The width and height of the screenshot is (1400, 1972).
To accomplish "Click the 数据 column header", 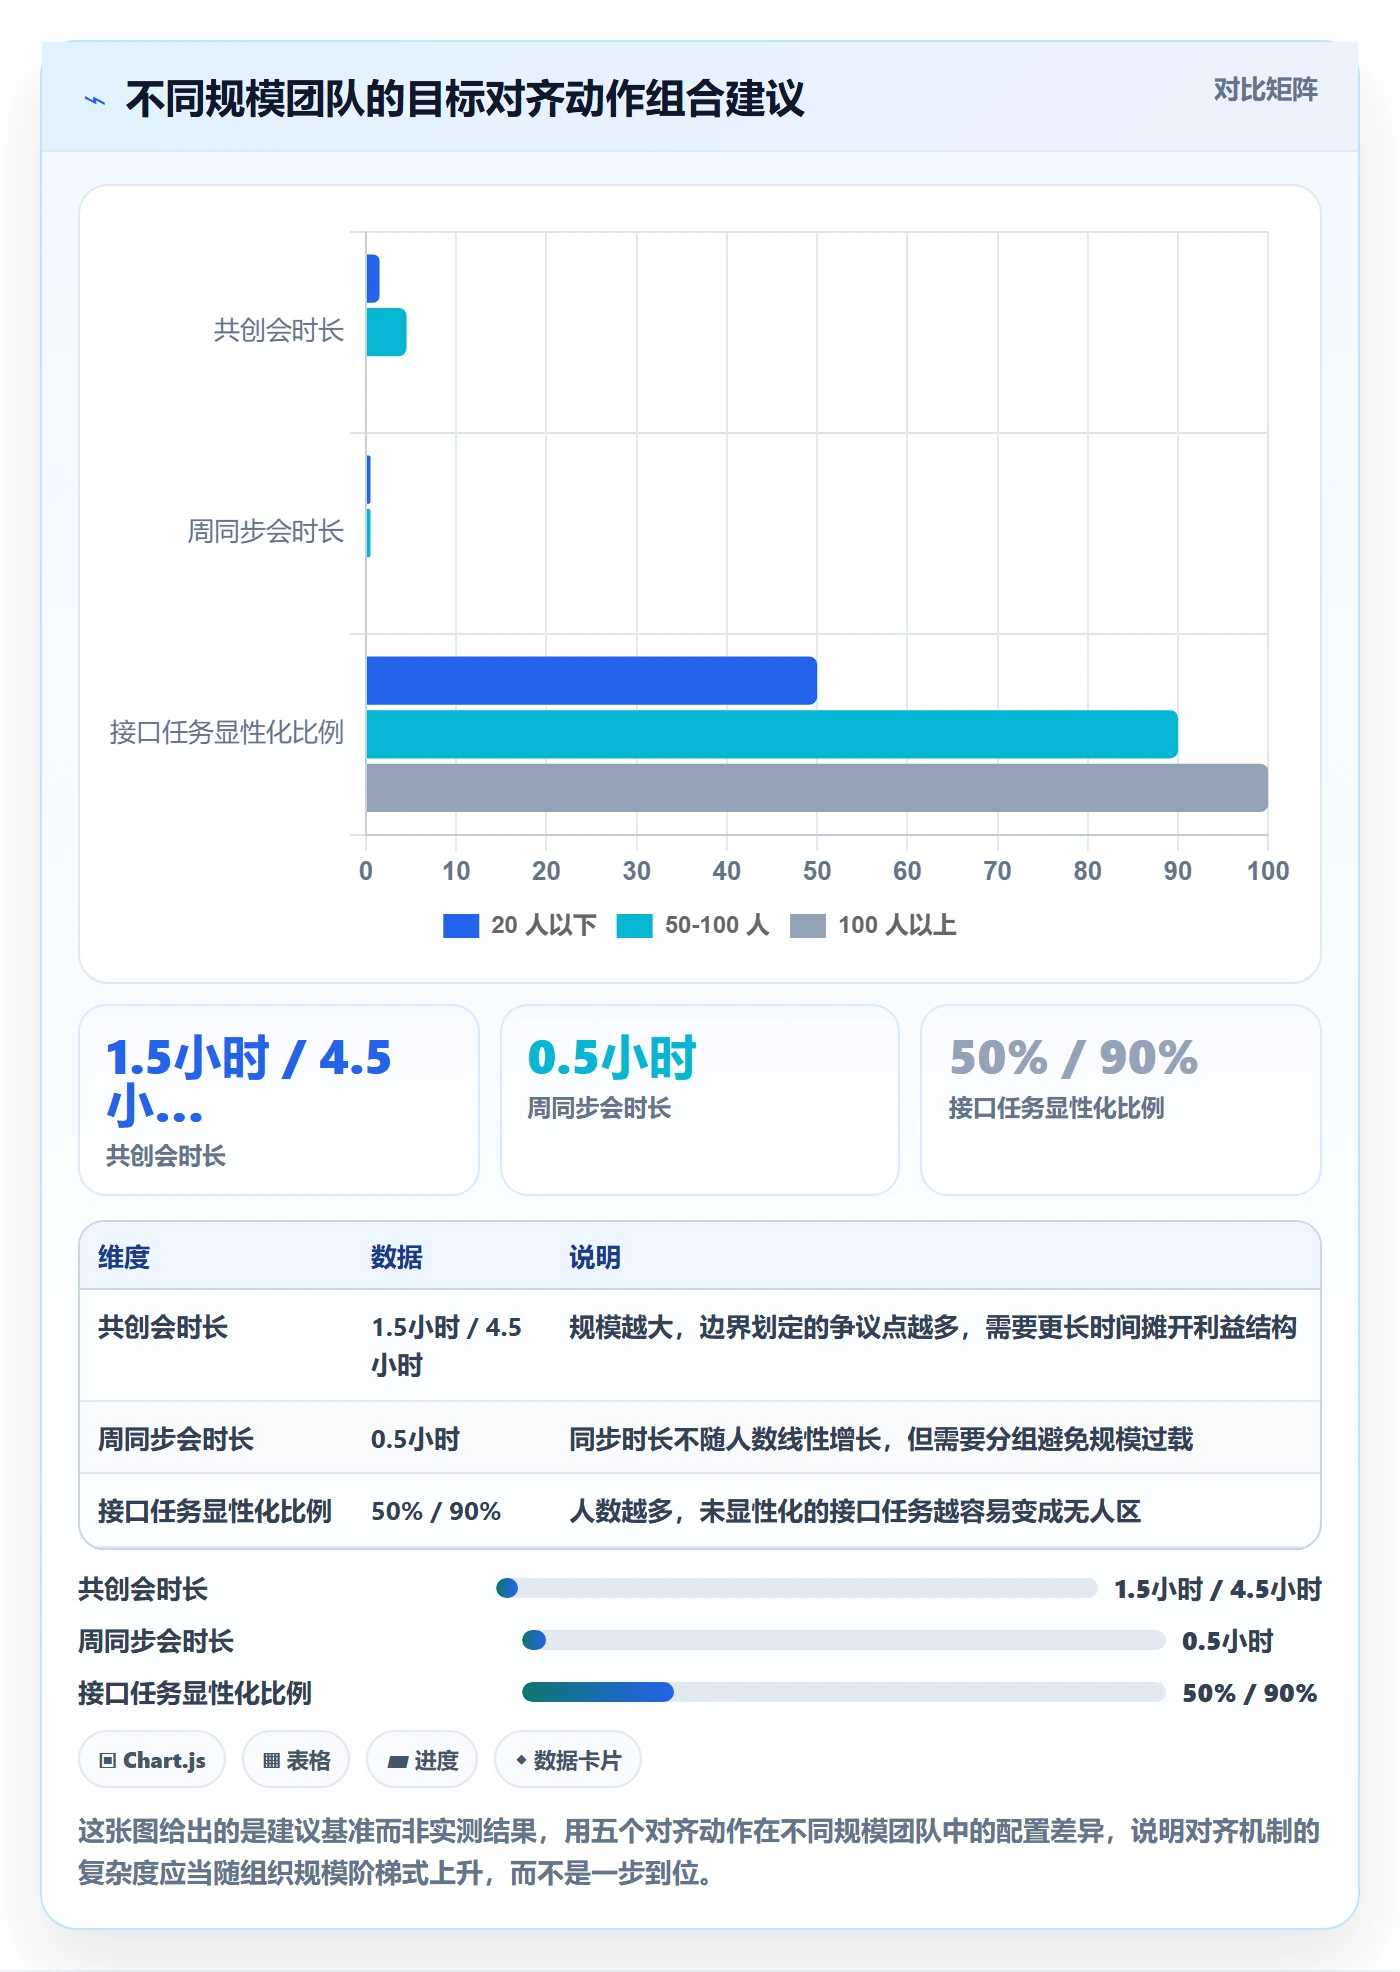I will coord(397,1257).
